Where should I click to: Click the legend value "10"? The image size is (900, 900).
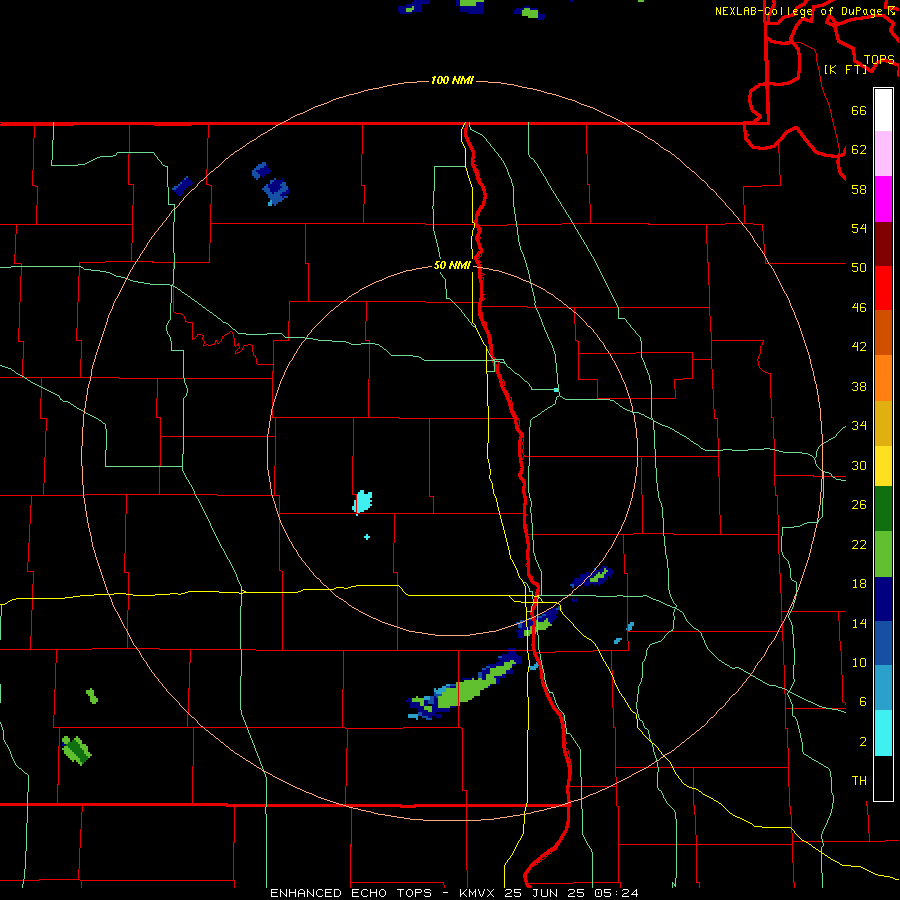pyautogui.click(x=859, y=663)
